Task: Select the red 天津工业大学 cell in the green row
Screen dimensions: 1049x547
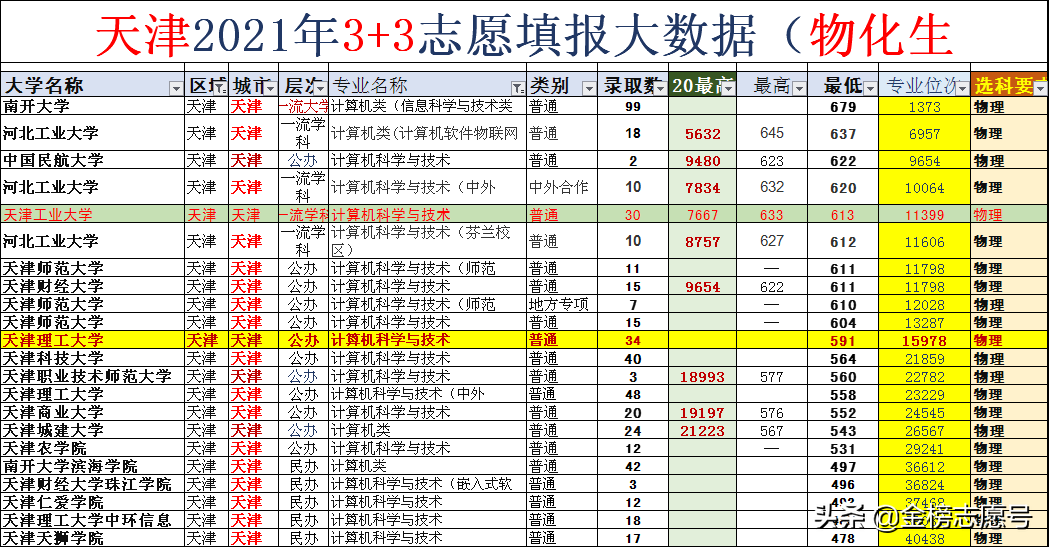Action: tap(92, 215)
